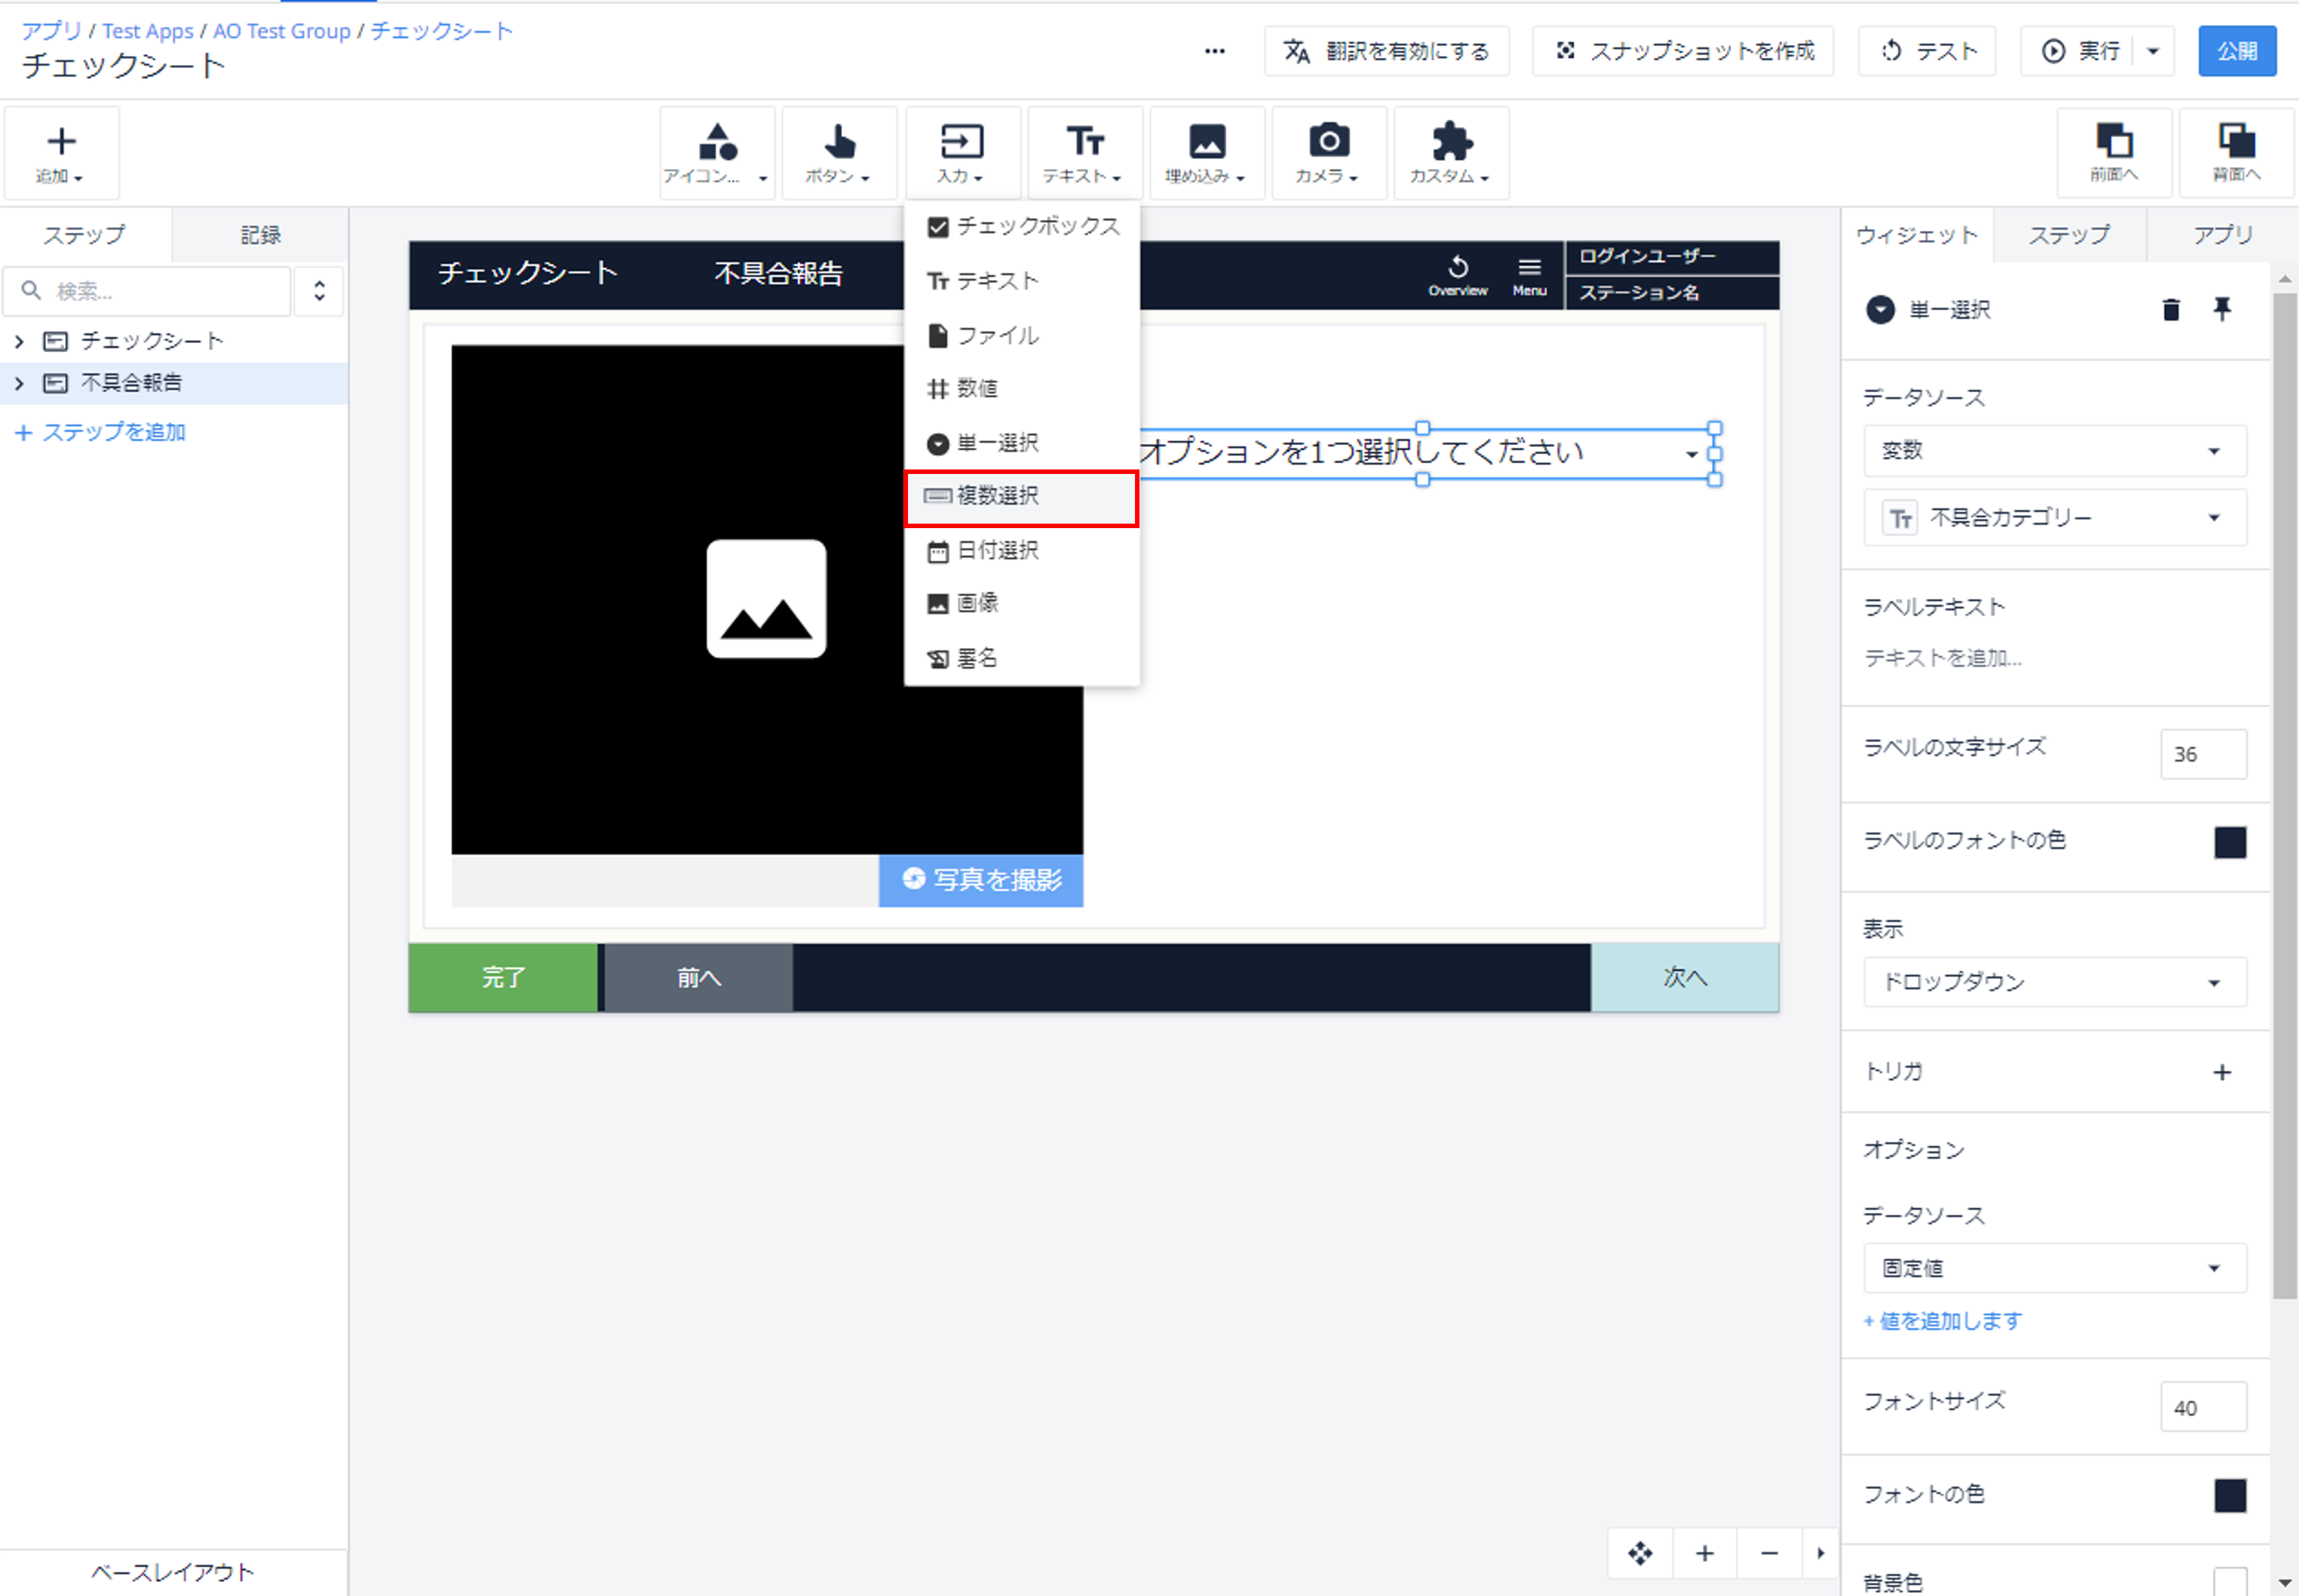Screen dimensions: 2299x1596
Task: Expand the 不具合報告 step in the tree
Action: click(x=19, y=383)
